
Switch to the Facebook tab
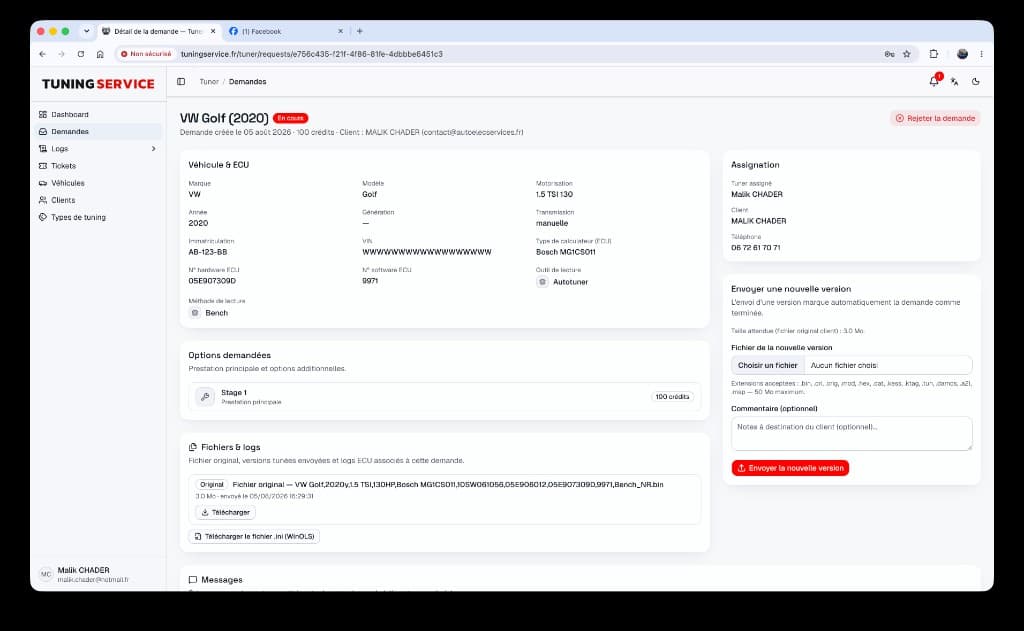click(287, 31)
